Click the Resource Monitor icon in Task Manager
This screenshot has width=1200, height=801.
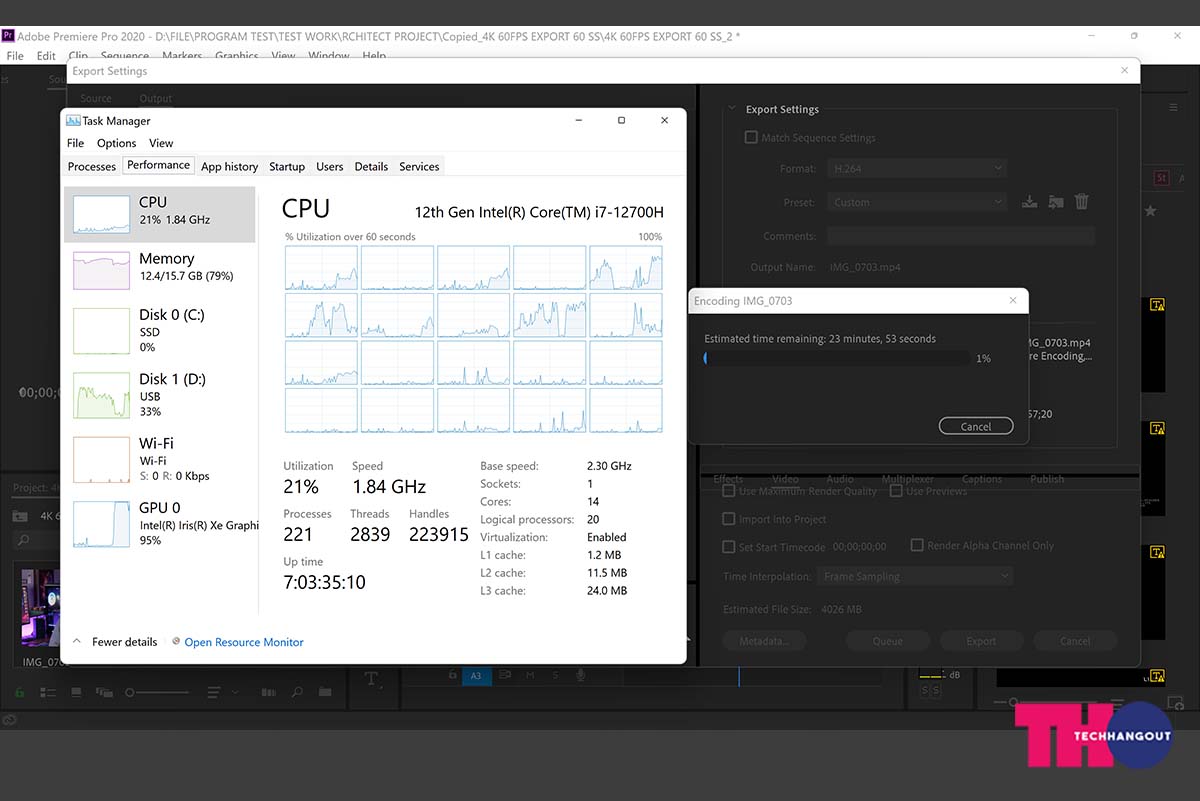[176, 642]
